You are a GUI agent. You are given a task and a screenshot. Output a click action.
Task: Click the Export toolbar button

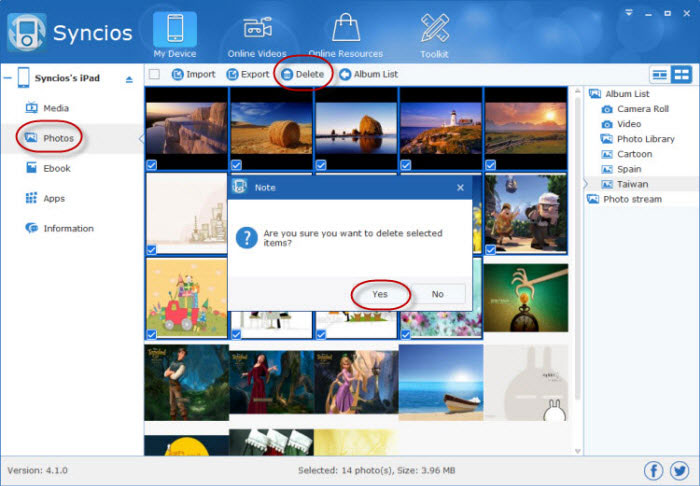248,74
